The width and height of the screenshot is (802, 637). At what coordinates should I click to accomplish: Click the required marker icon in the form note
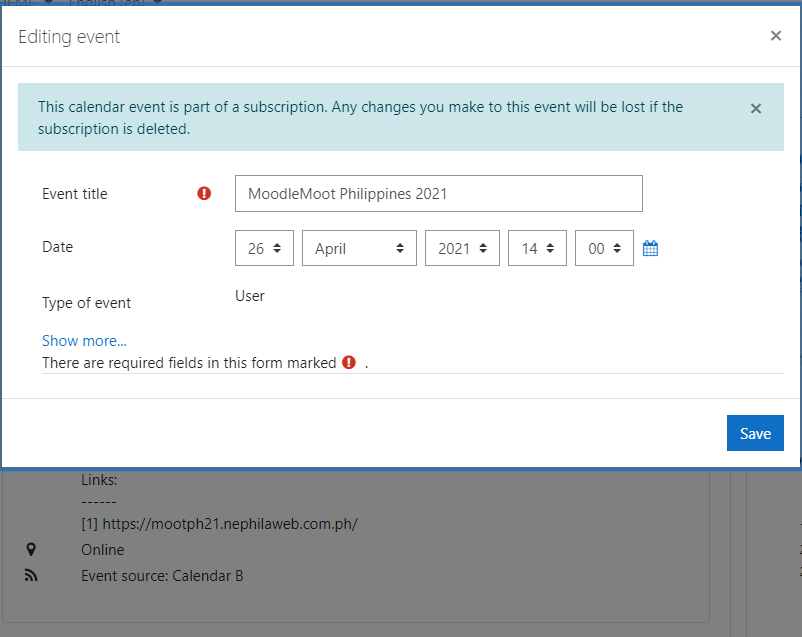pyautogui.click(x=349, y=362)
